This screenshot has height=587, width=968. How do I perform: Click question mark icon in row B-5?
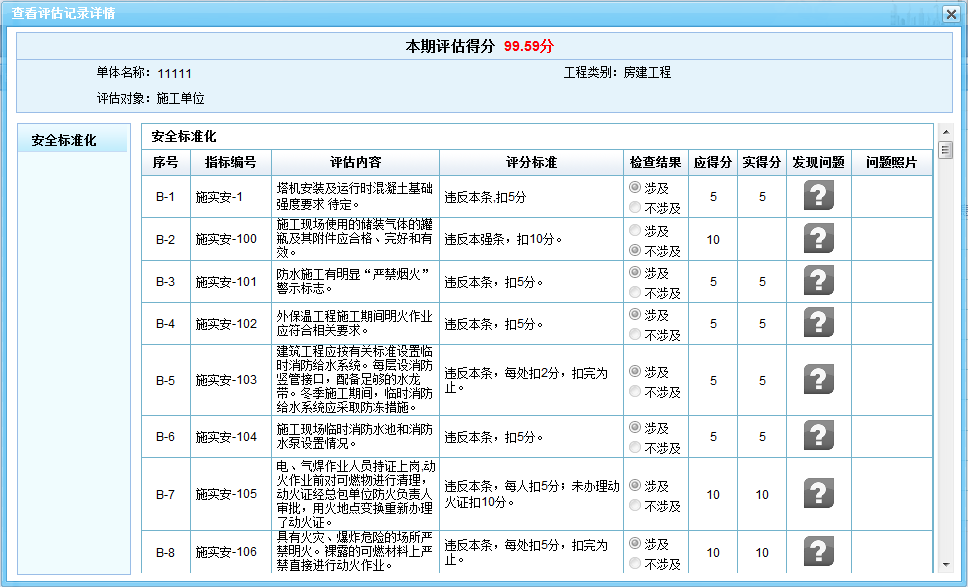tap(818, 380)
